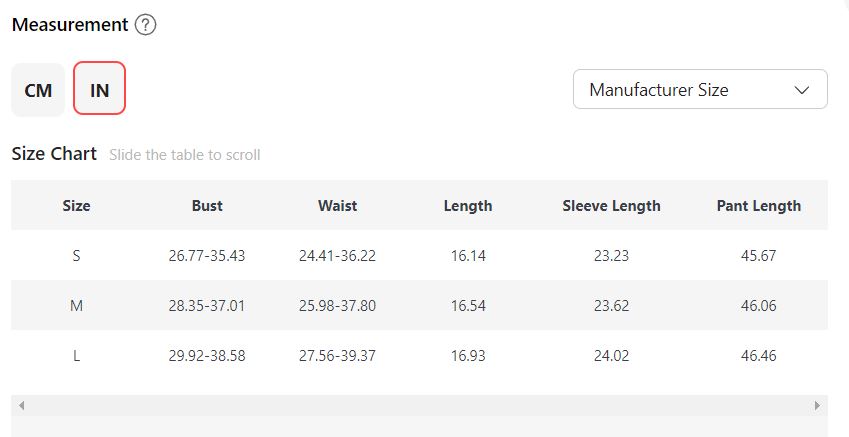
Task: Click bust value 28.35-37.01 for M
Action: (207, 305)
